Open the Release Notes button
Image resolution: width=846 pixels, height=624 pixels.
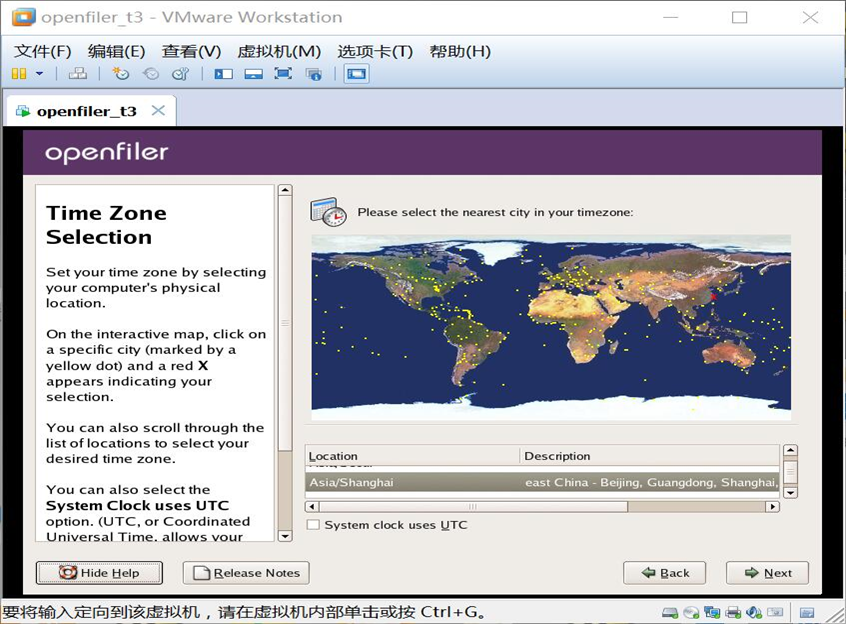[246, 573]
